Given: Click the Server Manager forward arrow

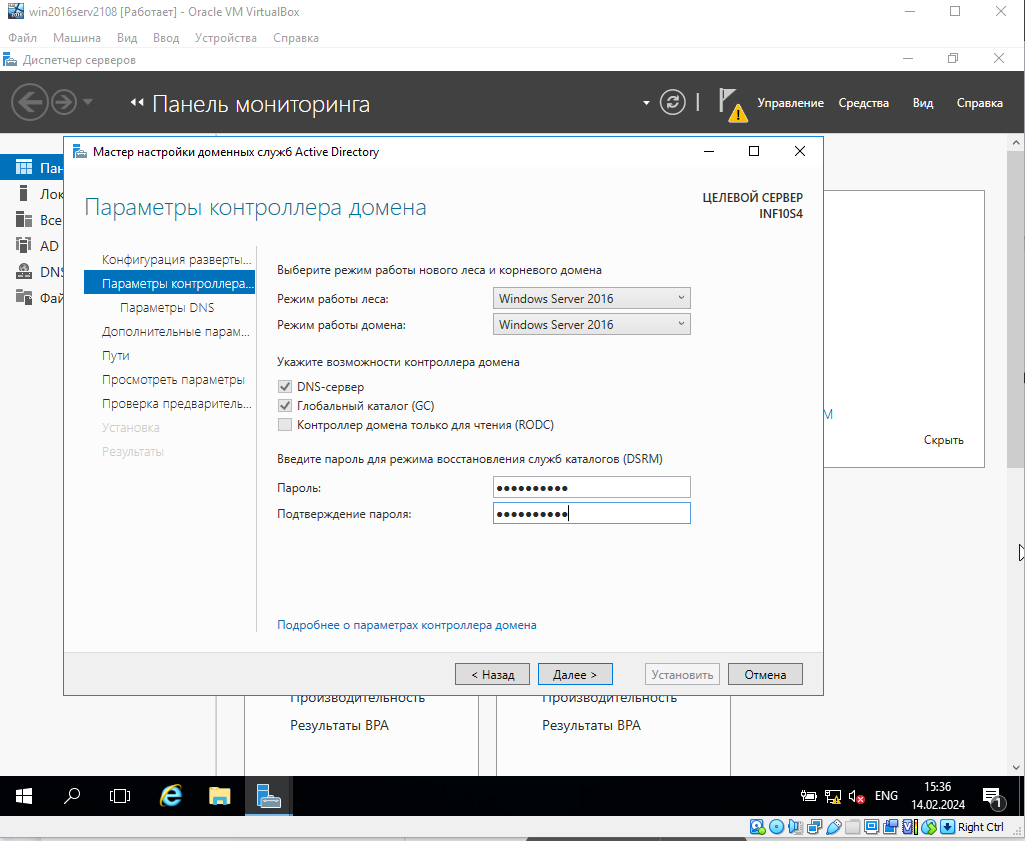Looking at the screenshot, I should [x=64, y=103].
